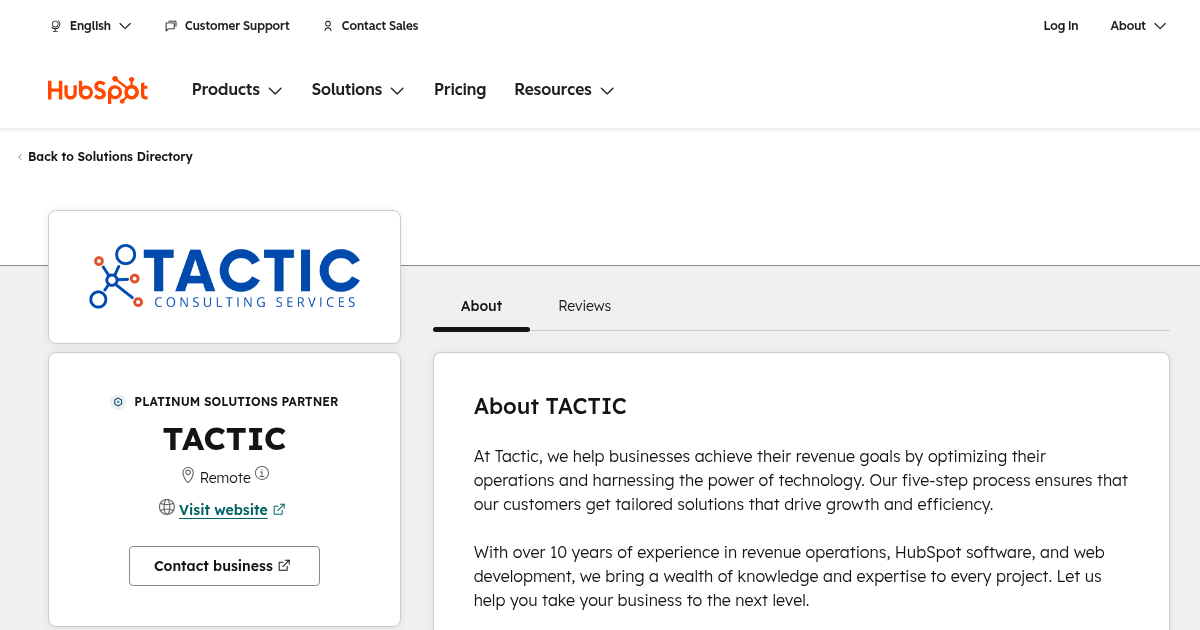
Task: Click Log In
Action: click(1061, 26)
